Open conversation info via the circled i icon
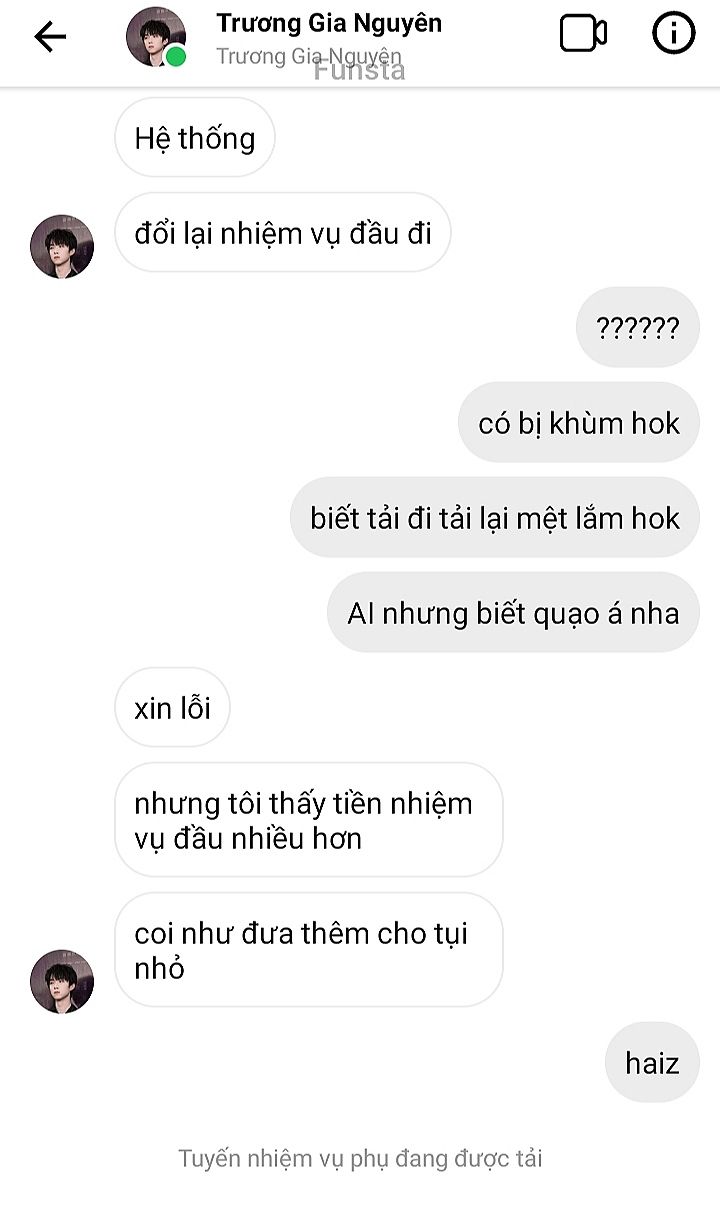Image resolution: width=720 pixels, height=1210 pixels. 673,34
